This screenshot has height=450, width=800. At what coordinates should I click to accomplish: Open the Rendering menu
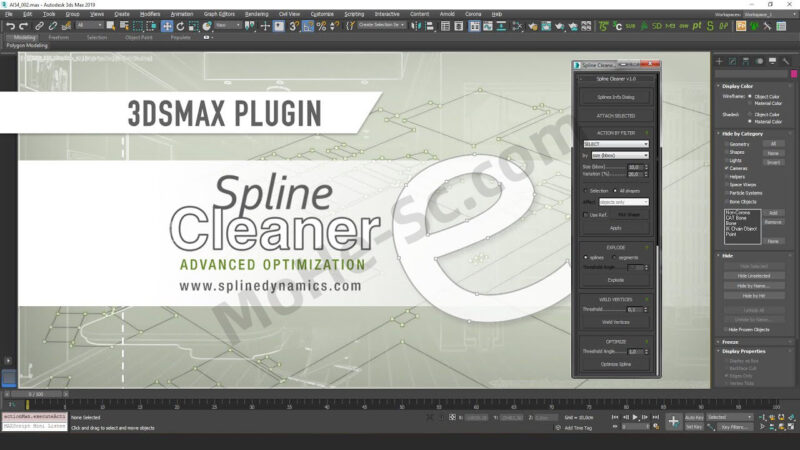click(257, 14)
